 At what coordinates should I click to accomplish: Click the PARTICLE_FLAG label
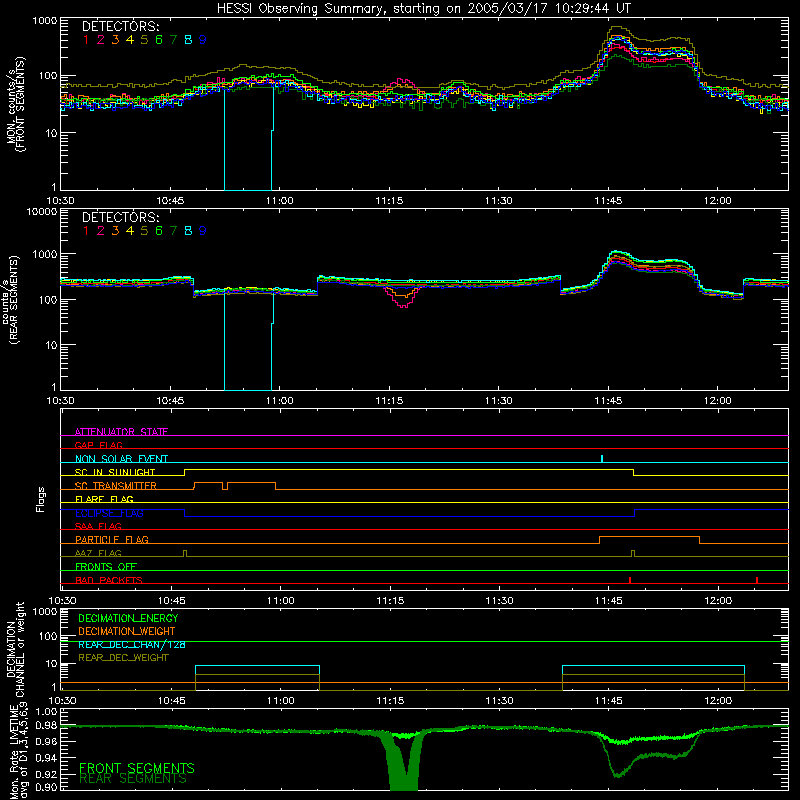(x=112, y=539)
